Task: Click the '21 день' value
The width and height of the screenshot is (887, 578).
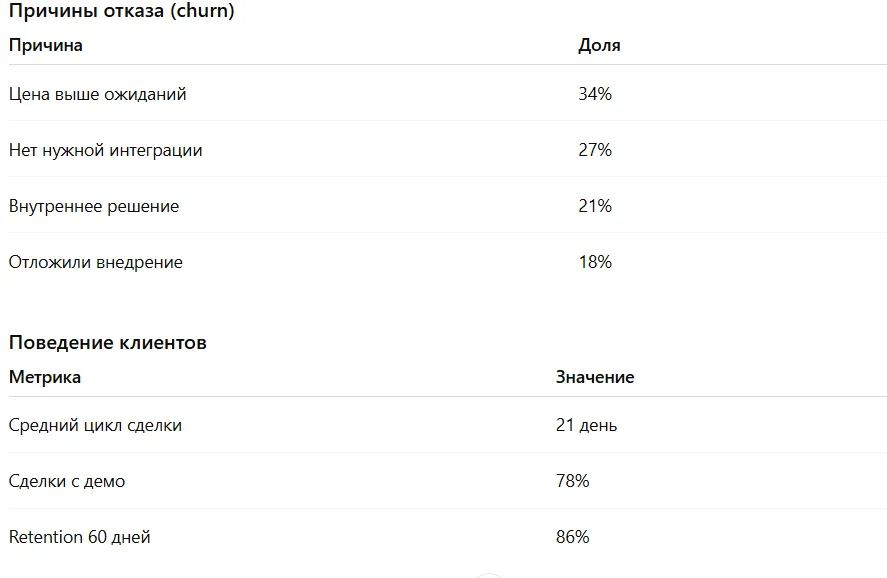Action: coord(586,425)
